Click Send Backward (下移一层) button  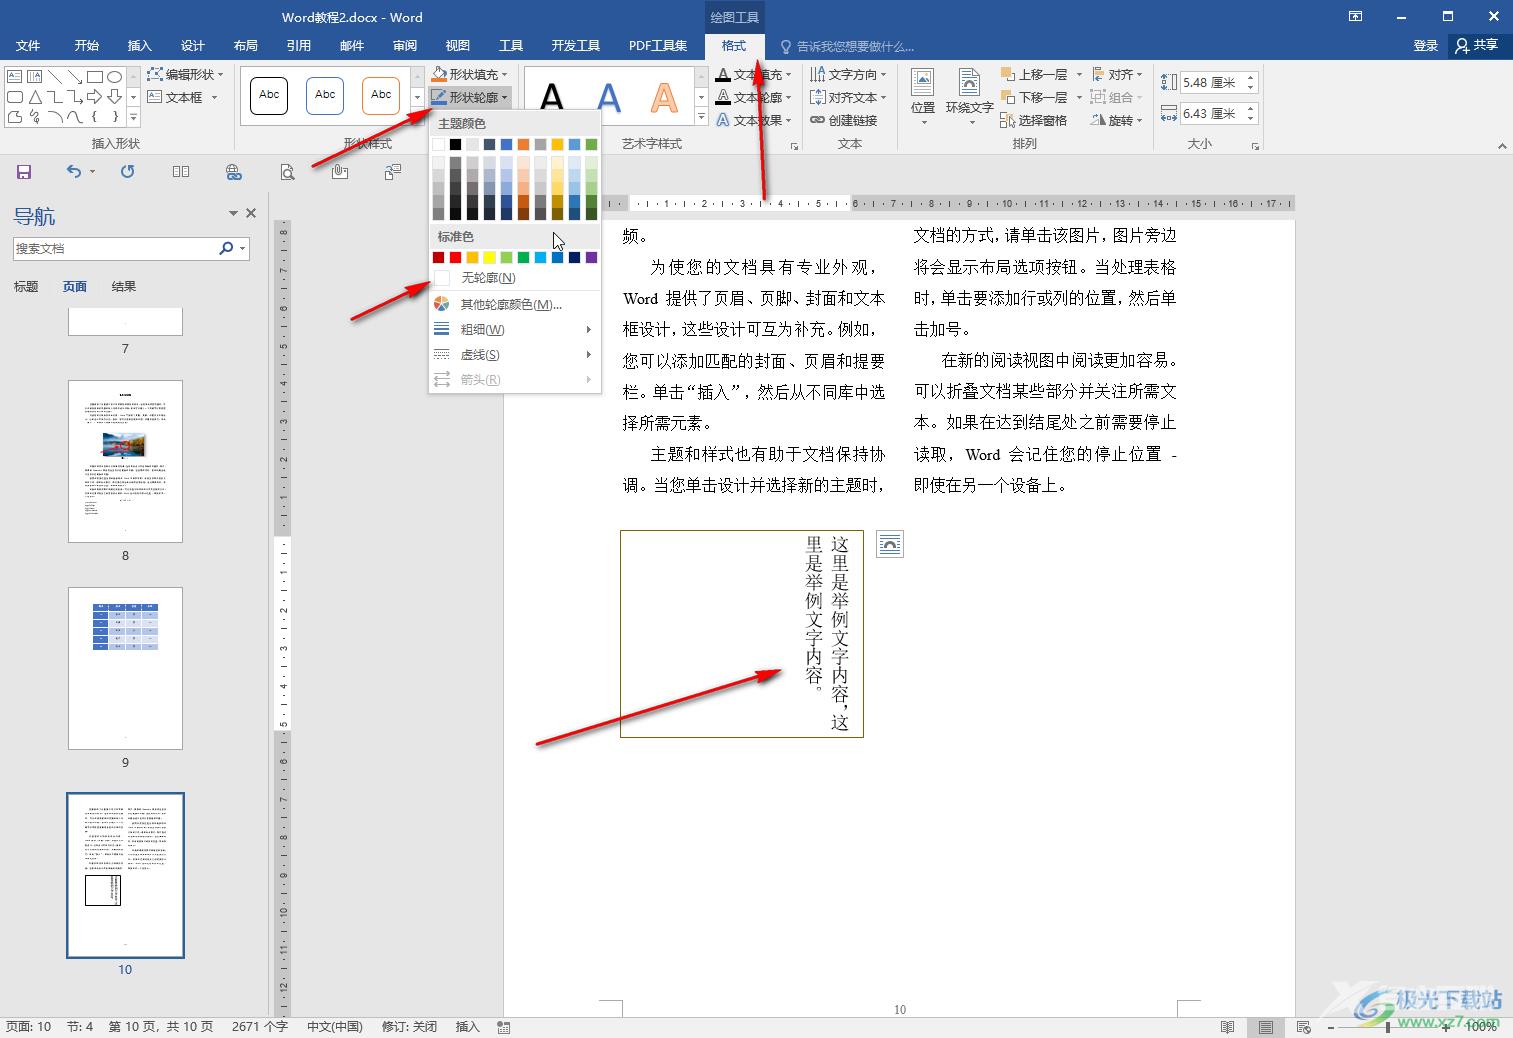(x=1034, y=97)
